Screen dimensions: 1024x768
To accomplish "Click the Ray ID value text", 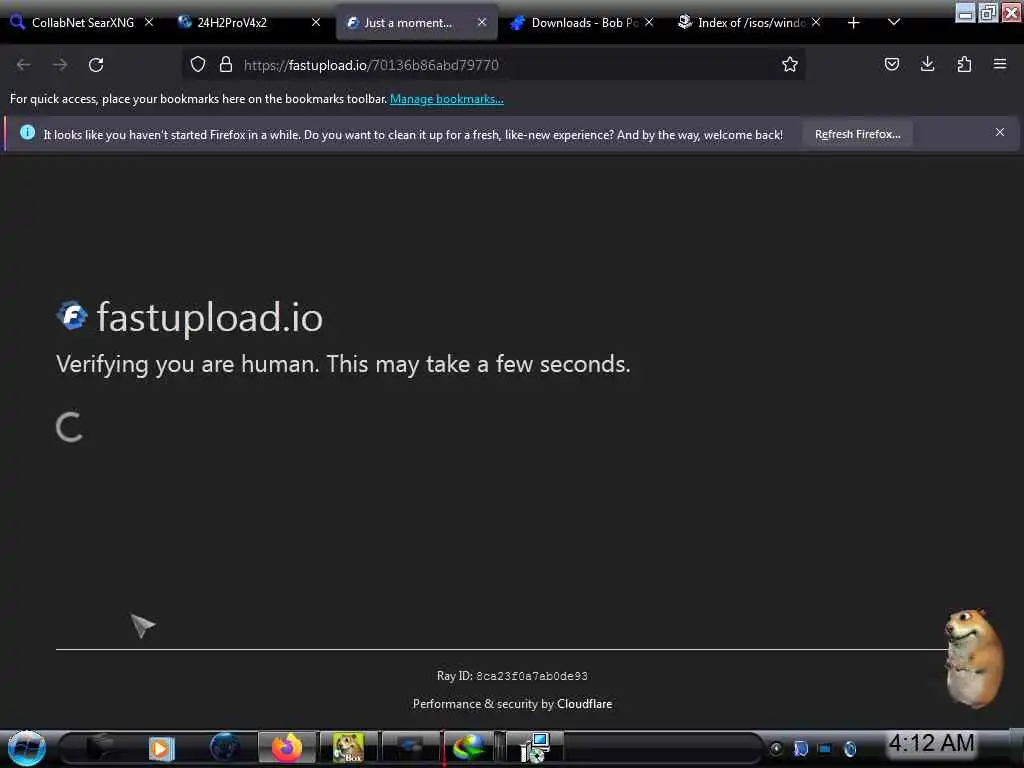I will 532,676.
